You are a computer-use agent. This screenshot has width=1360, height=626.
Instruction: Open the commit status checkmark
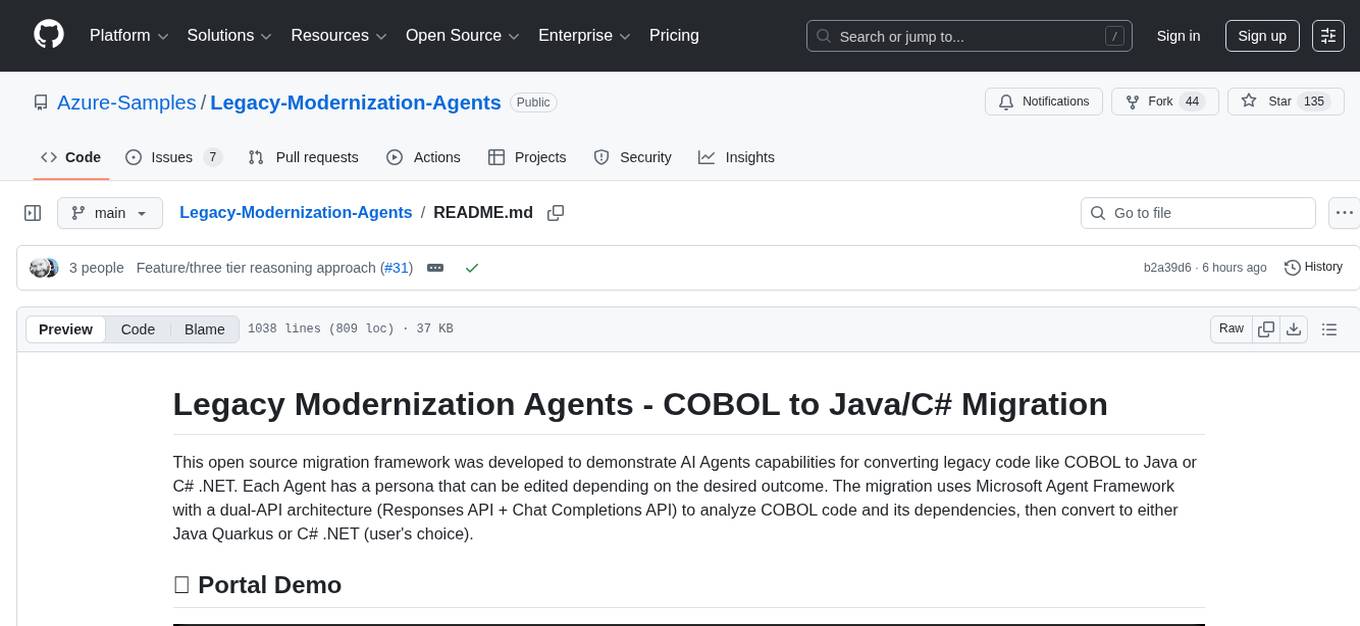pos(472,268)
